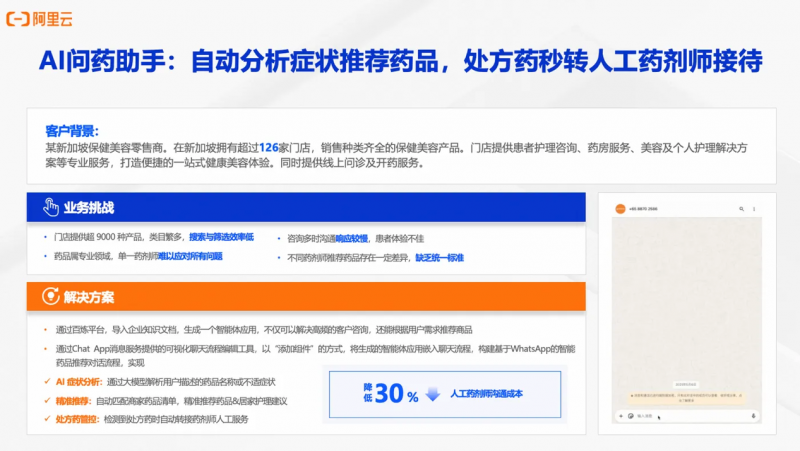
Task: Click the microphone voice message icon
Action: coord(755,415)
